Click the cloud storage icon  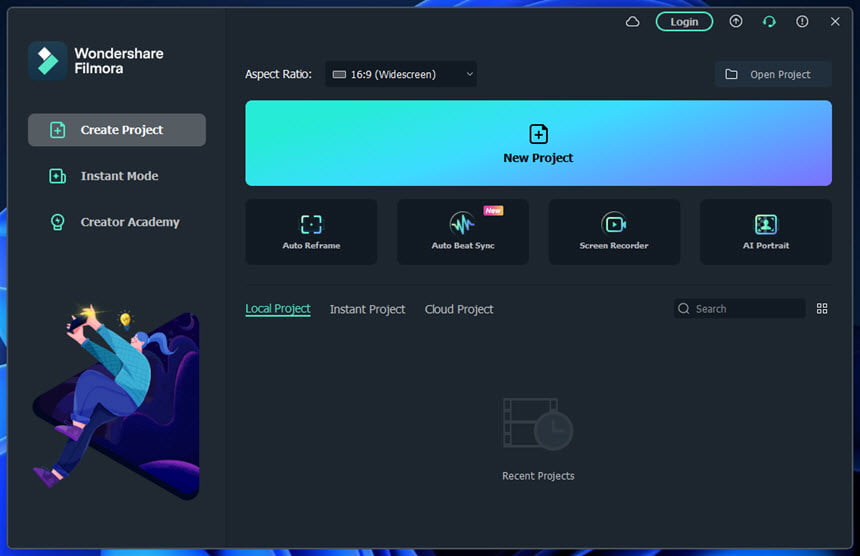point(632,21)
